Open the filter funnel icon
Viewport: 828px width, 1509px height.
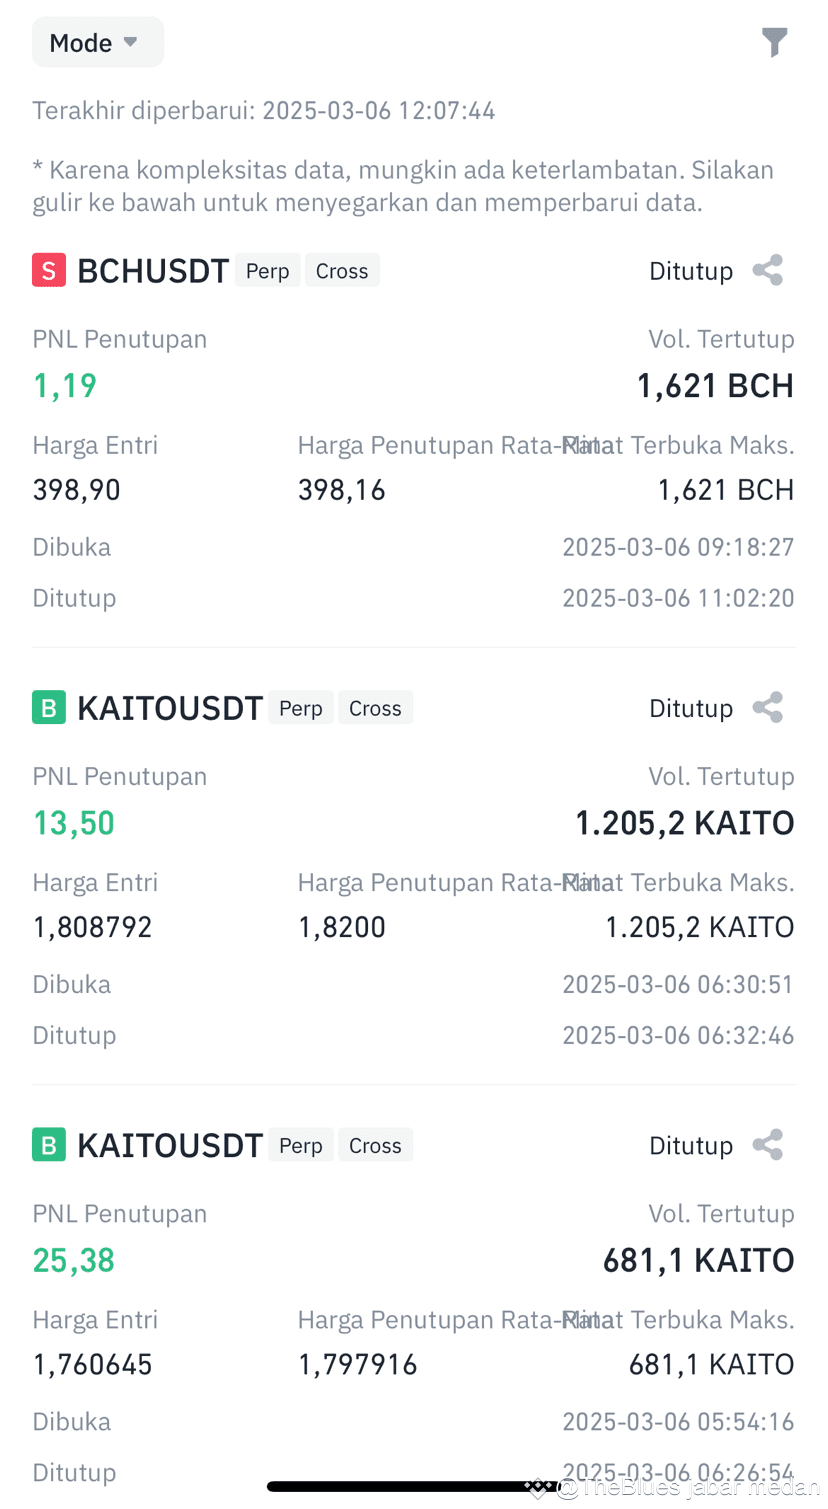[x=774, y=43]
